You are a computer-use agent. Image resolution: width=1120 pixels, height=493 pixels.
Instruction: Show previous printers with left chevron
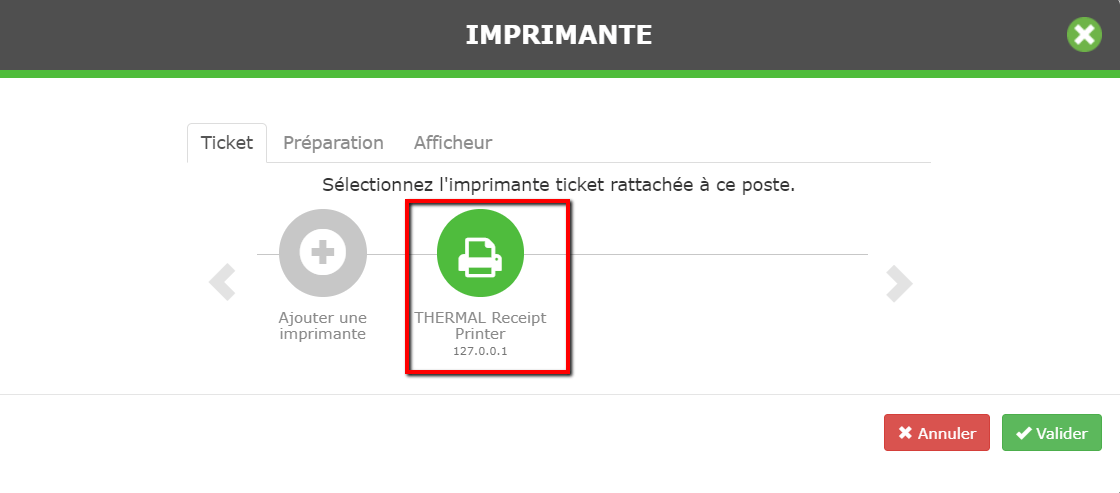222,282
